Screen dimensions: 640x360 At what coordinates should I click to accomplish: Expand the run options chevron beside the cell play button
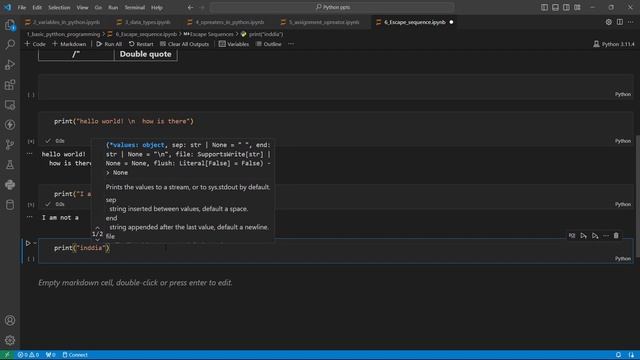[x=35, y=243]
